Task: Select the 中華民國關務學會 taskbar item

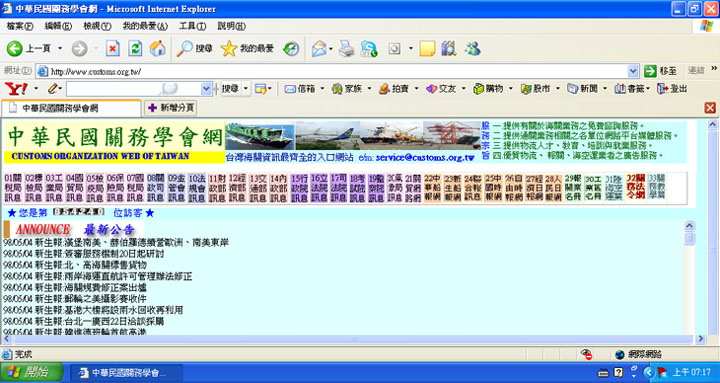Action: (126, 372)
